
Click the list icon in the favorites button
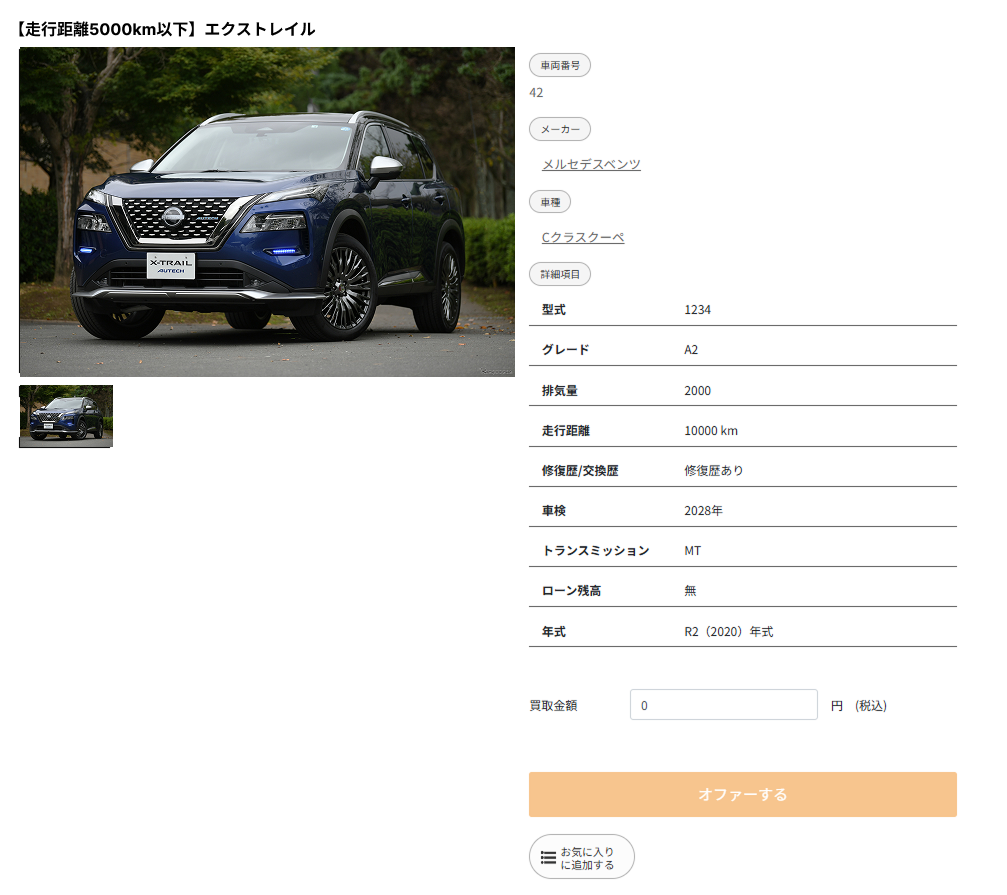click(x=548, y=857)
